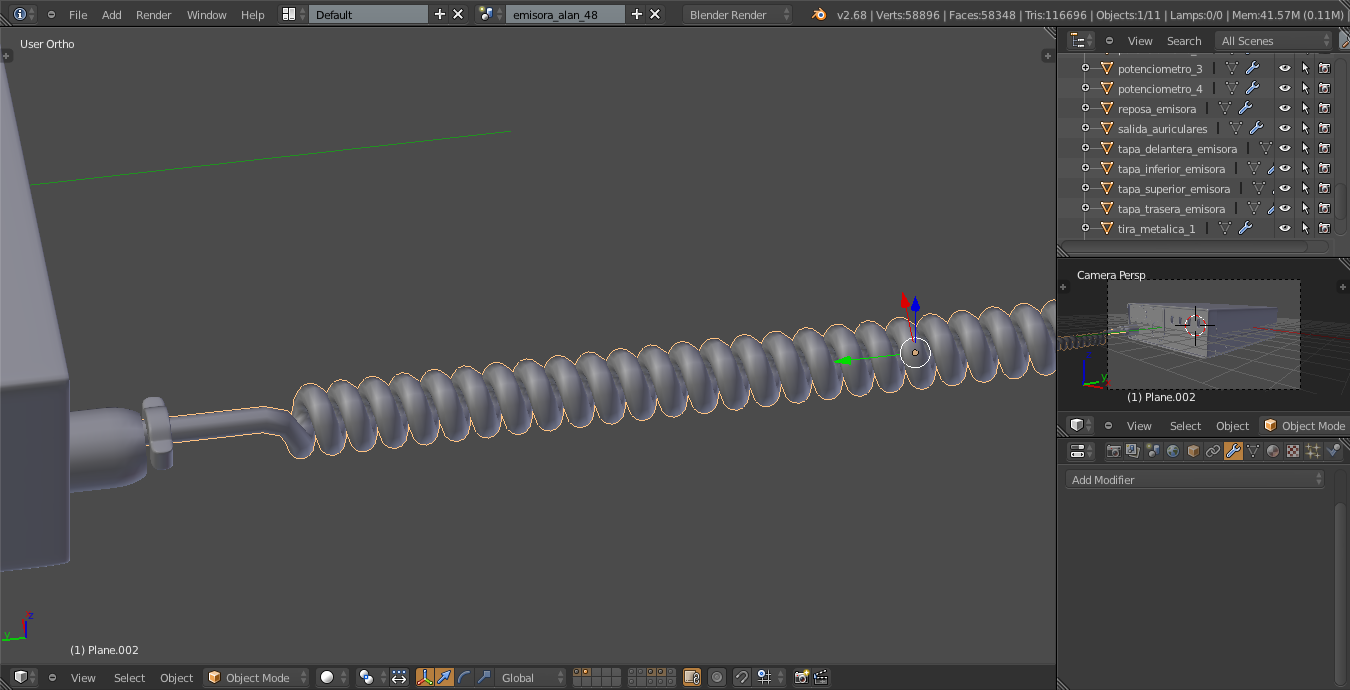Open the World properties tab (globe icon)
Image resolution: width=1350 pixels, height=690 pixels.
click(1173, 451)
